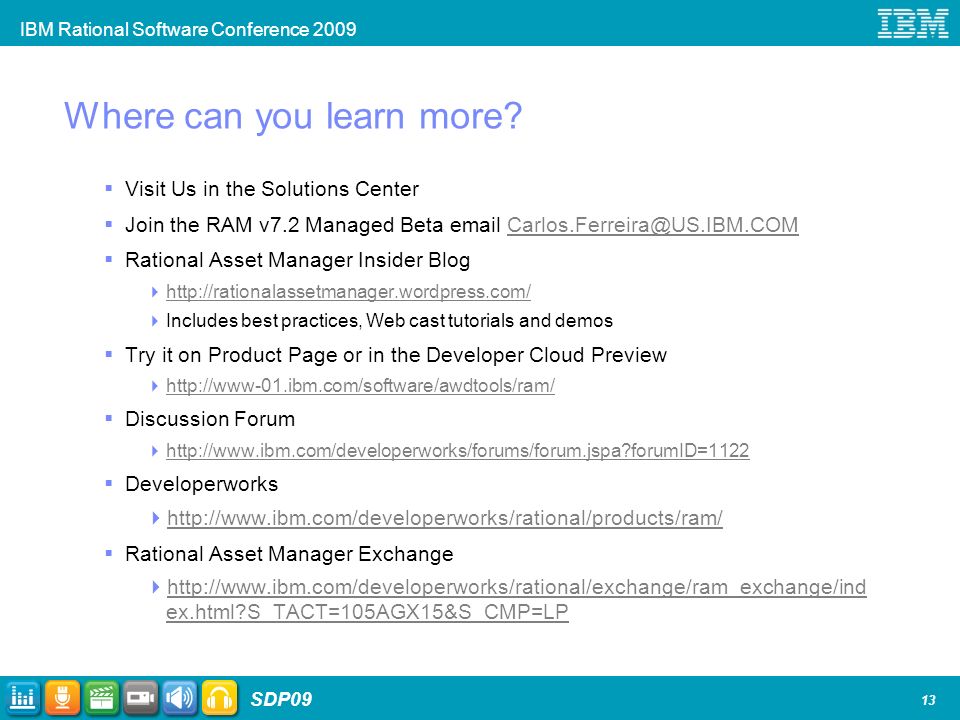Click 'Includes best practices, Web cast tutorials' line
Image resolution: width=960 pixels, height=720 pixels.
(389, 321)
